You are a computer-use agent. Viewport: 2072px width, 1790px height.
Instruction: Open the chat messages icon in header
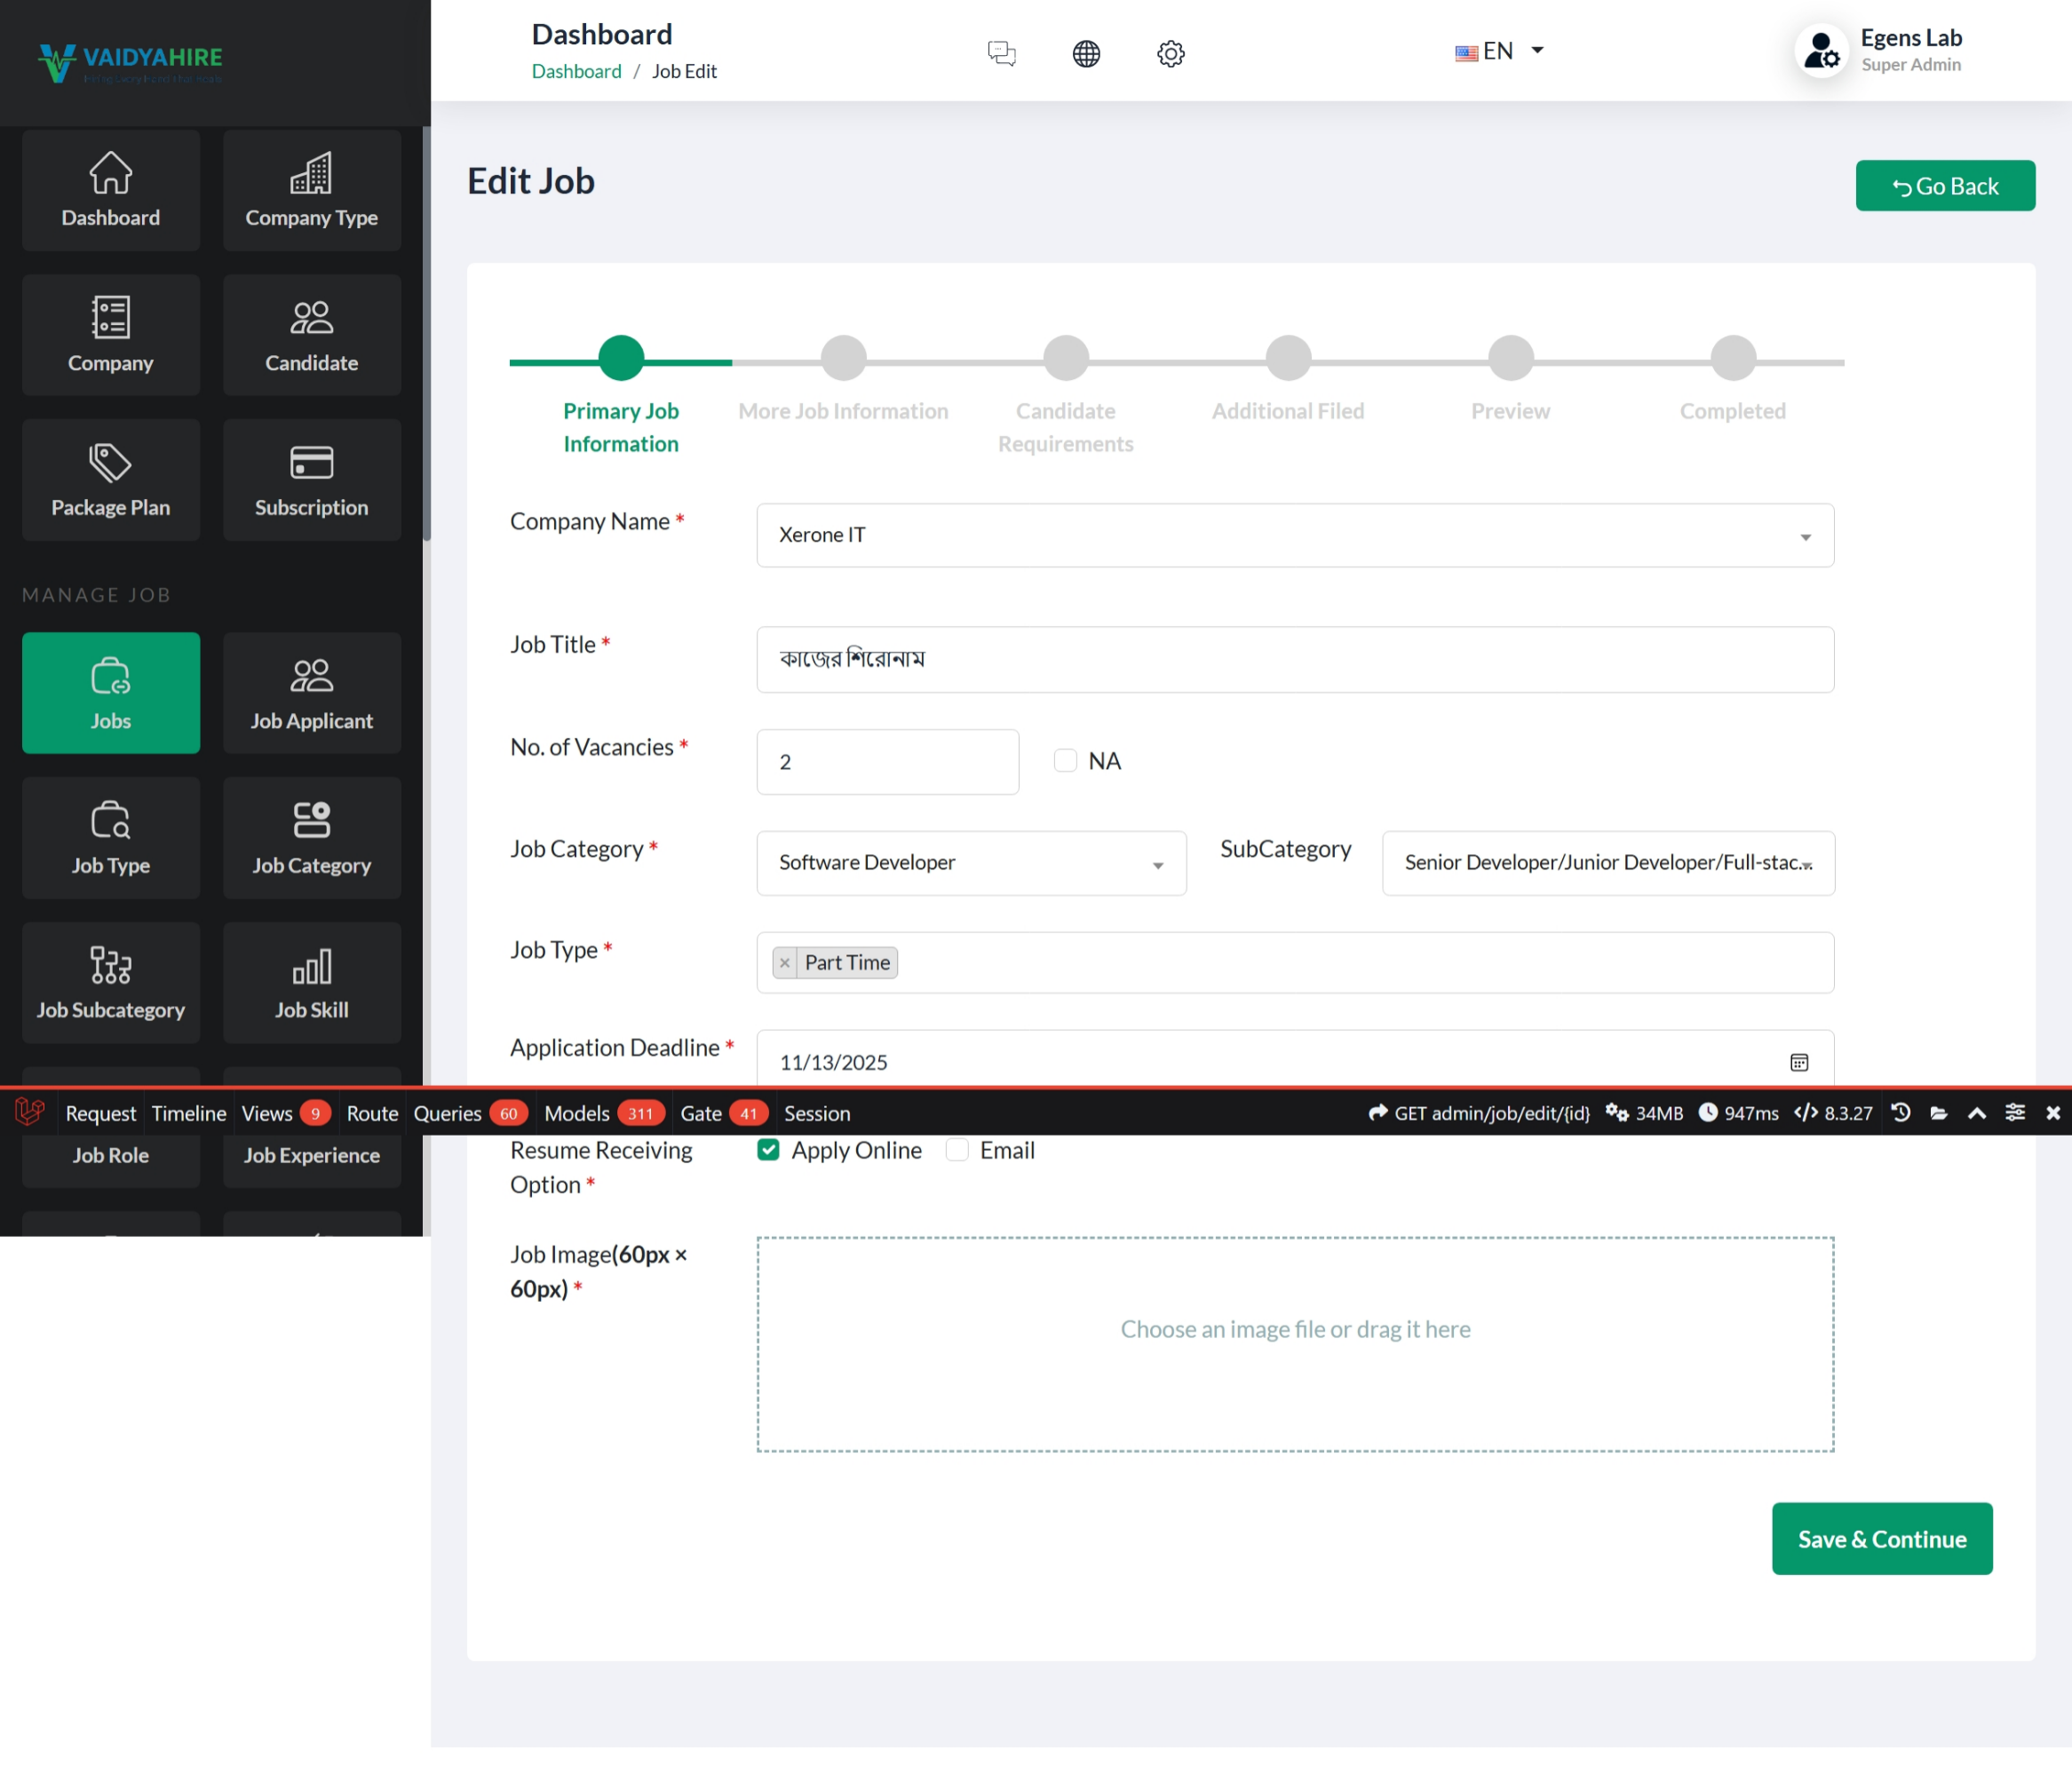pyautogui.click(x=1001, y=52)
